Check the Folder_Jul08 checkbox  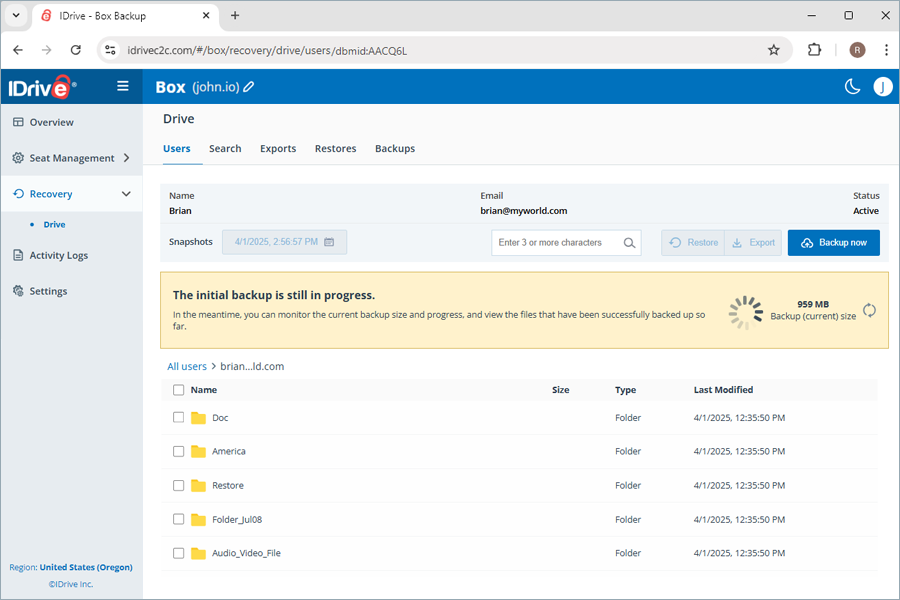tap(179, 519)
